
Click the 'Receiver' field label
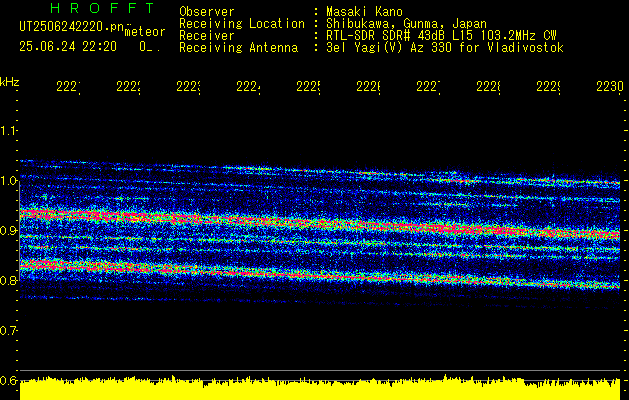(x=207, y=36)
